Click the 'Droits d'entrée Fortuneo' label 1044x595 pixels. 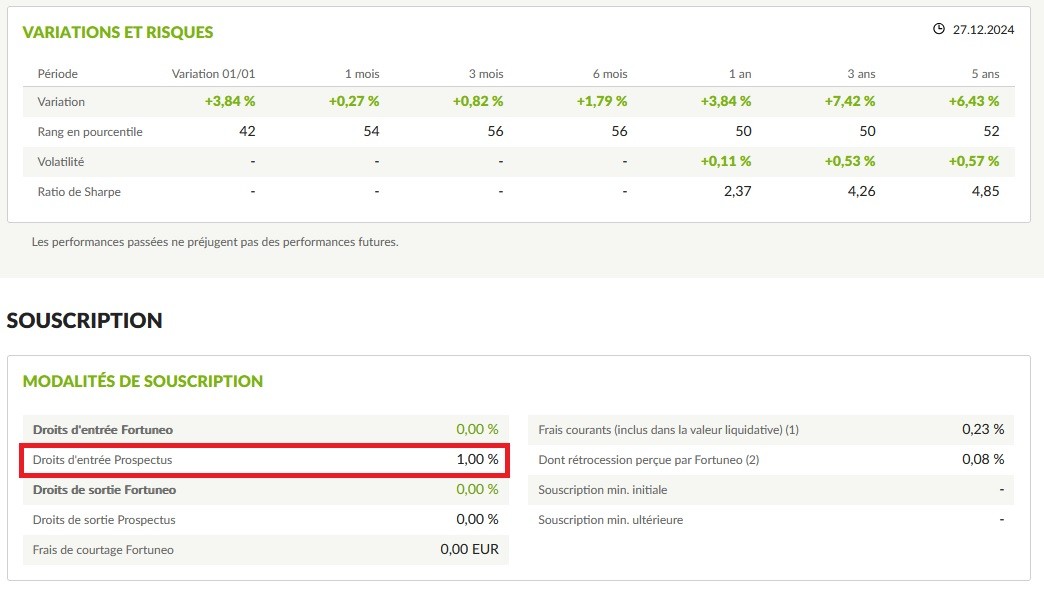(103, 430)
